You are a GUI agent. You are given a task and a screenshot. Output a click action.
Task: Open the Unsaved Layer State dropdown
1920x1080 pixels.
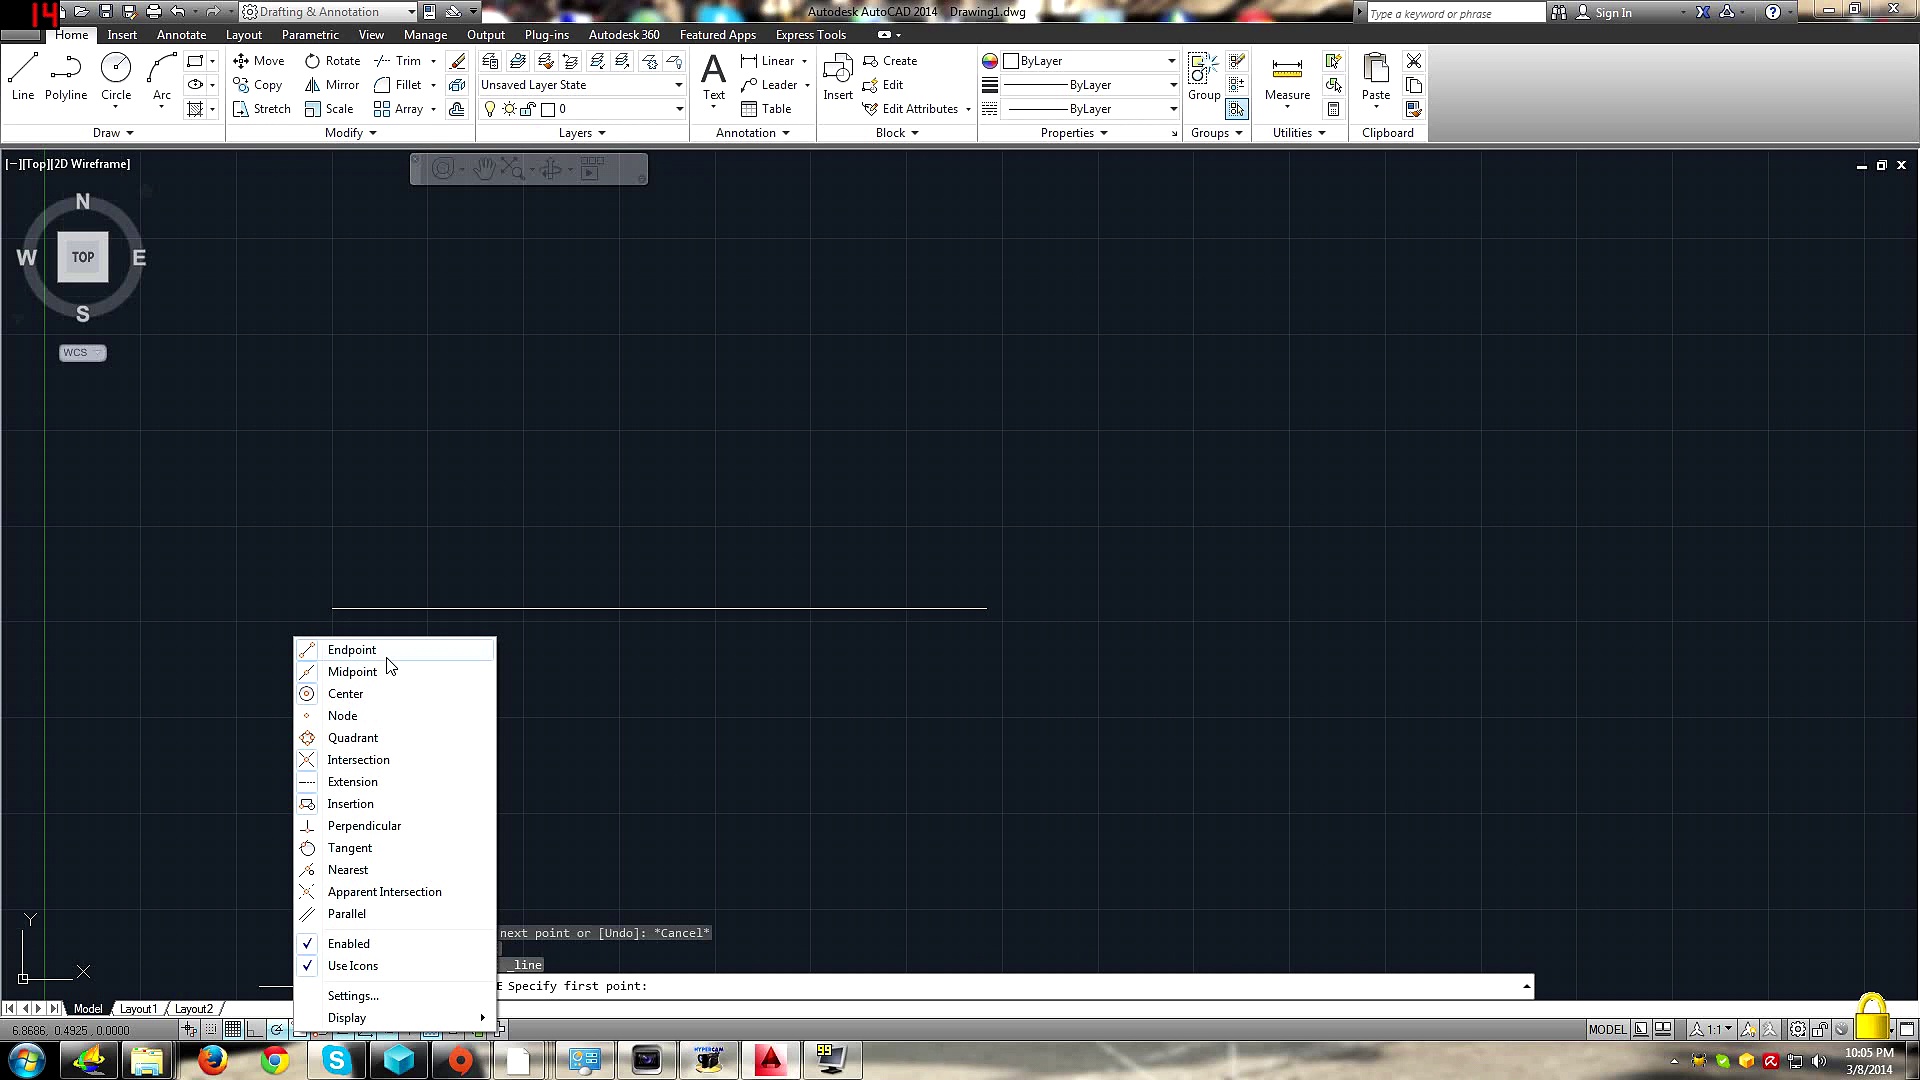tap(678, 85)
